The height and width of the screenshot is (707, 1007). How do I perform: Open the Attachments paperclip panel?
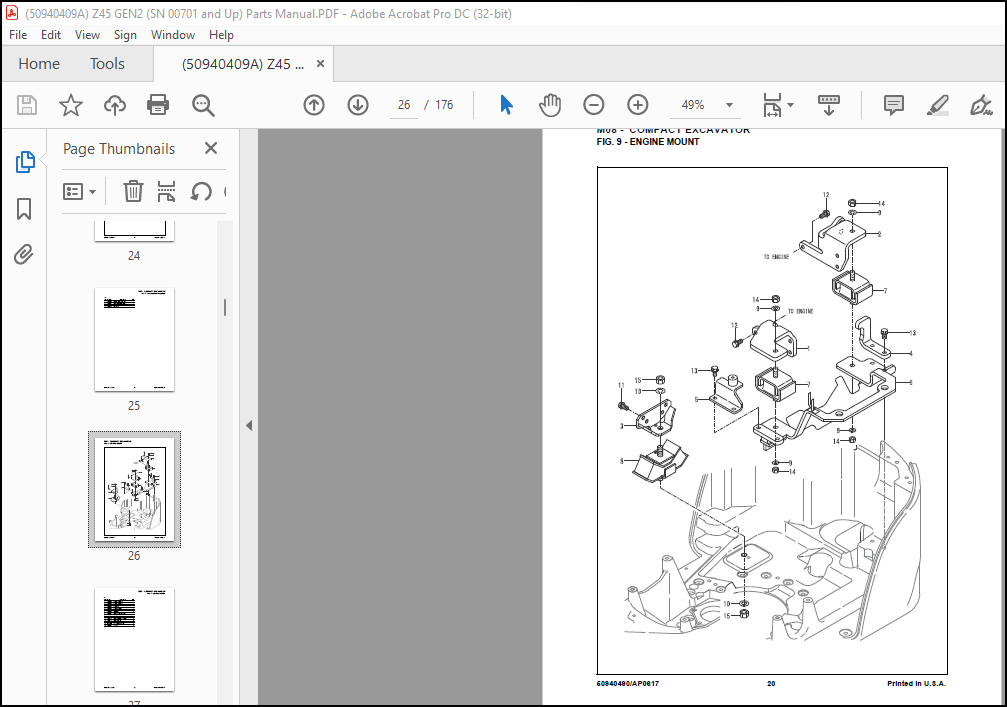tap(24, 255)
